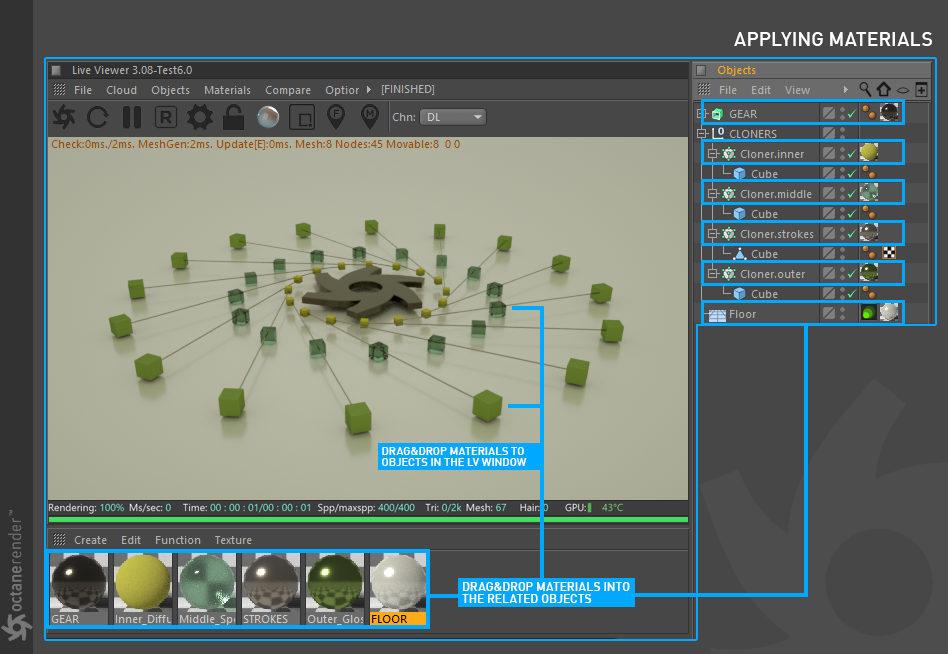
Task: Toggle the enable checkmark for Cloner.inner
Action: 851,154
